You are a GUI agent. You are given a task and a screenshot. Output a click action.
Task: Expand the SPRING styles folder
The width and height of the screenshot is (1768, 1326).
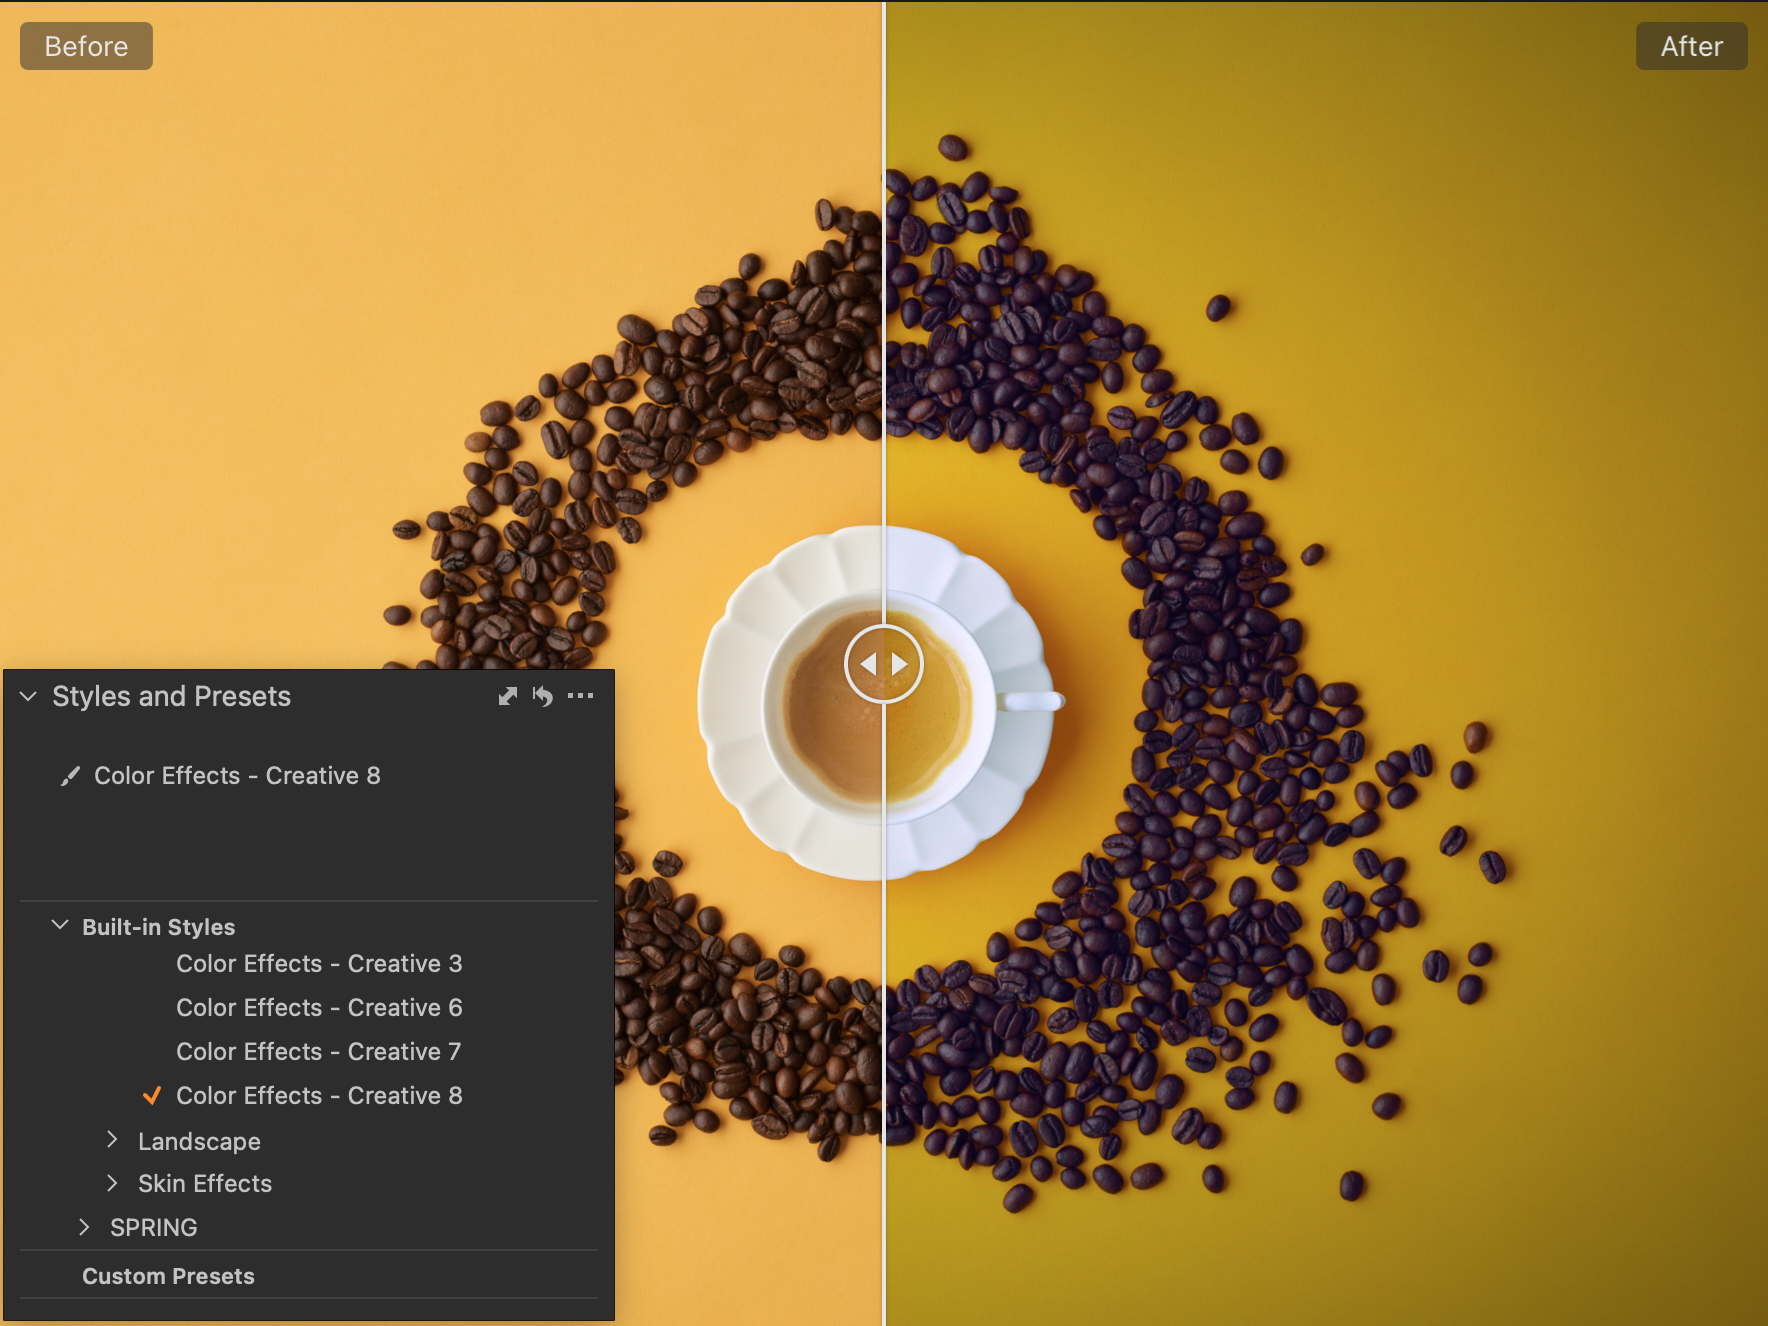click(x=84, y=1227)
